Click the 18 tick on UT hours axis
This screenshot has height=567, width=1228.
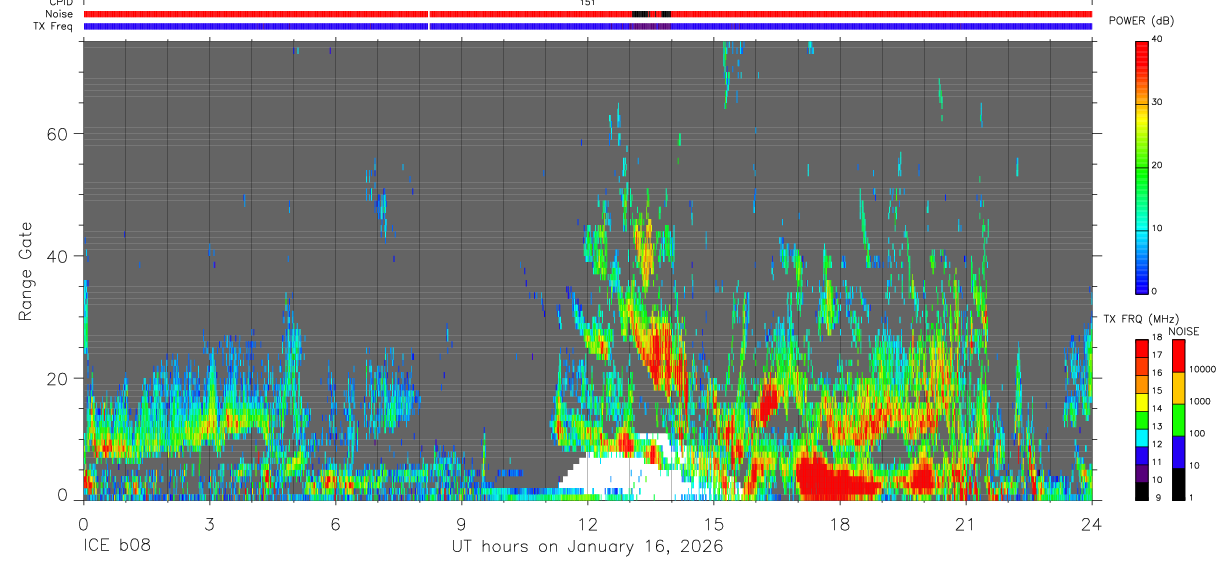click(840, 524)
